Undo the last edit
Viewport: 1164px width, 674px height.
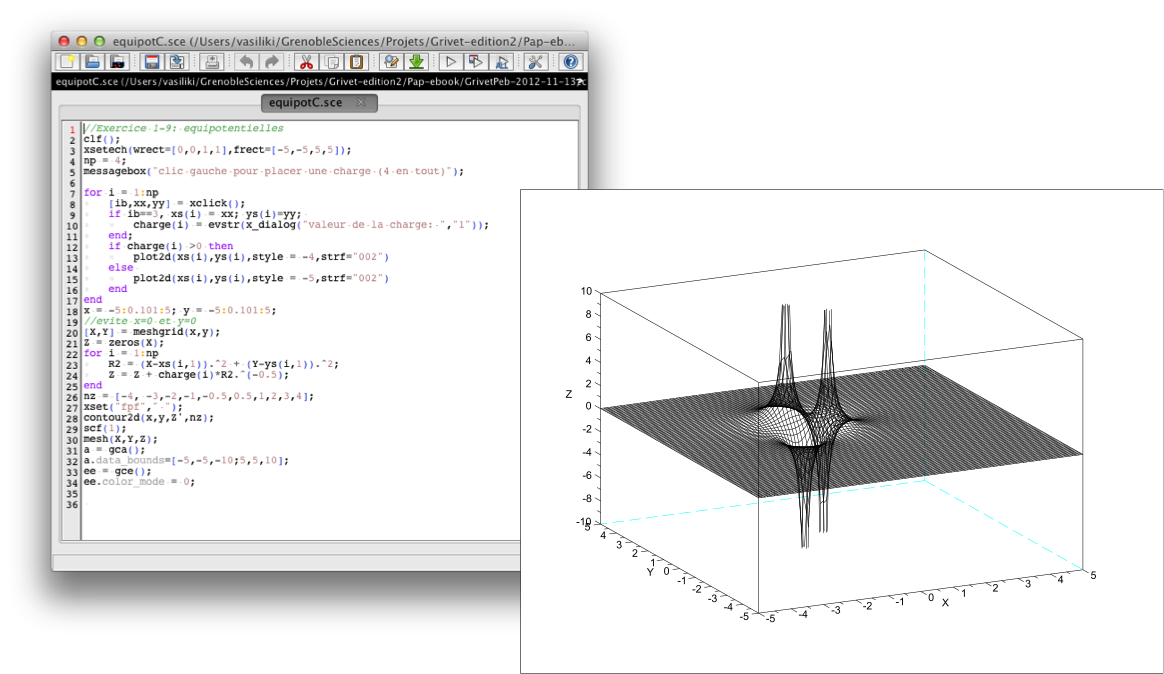click(x=246, y=62)
